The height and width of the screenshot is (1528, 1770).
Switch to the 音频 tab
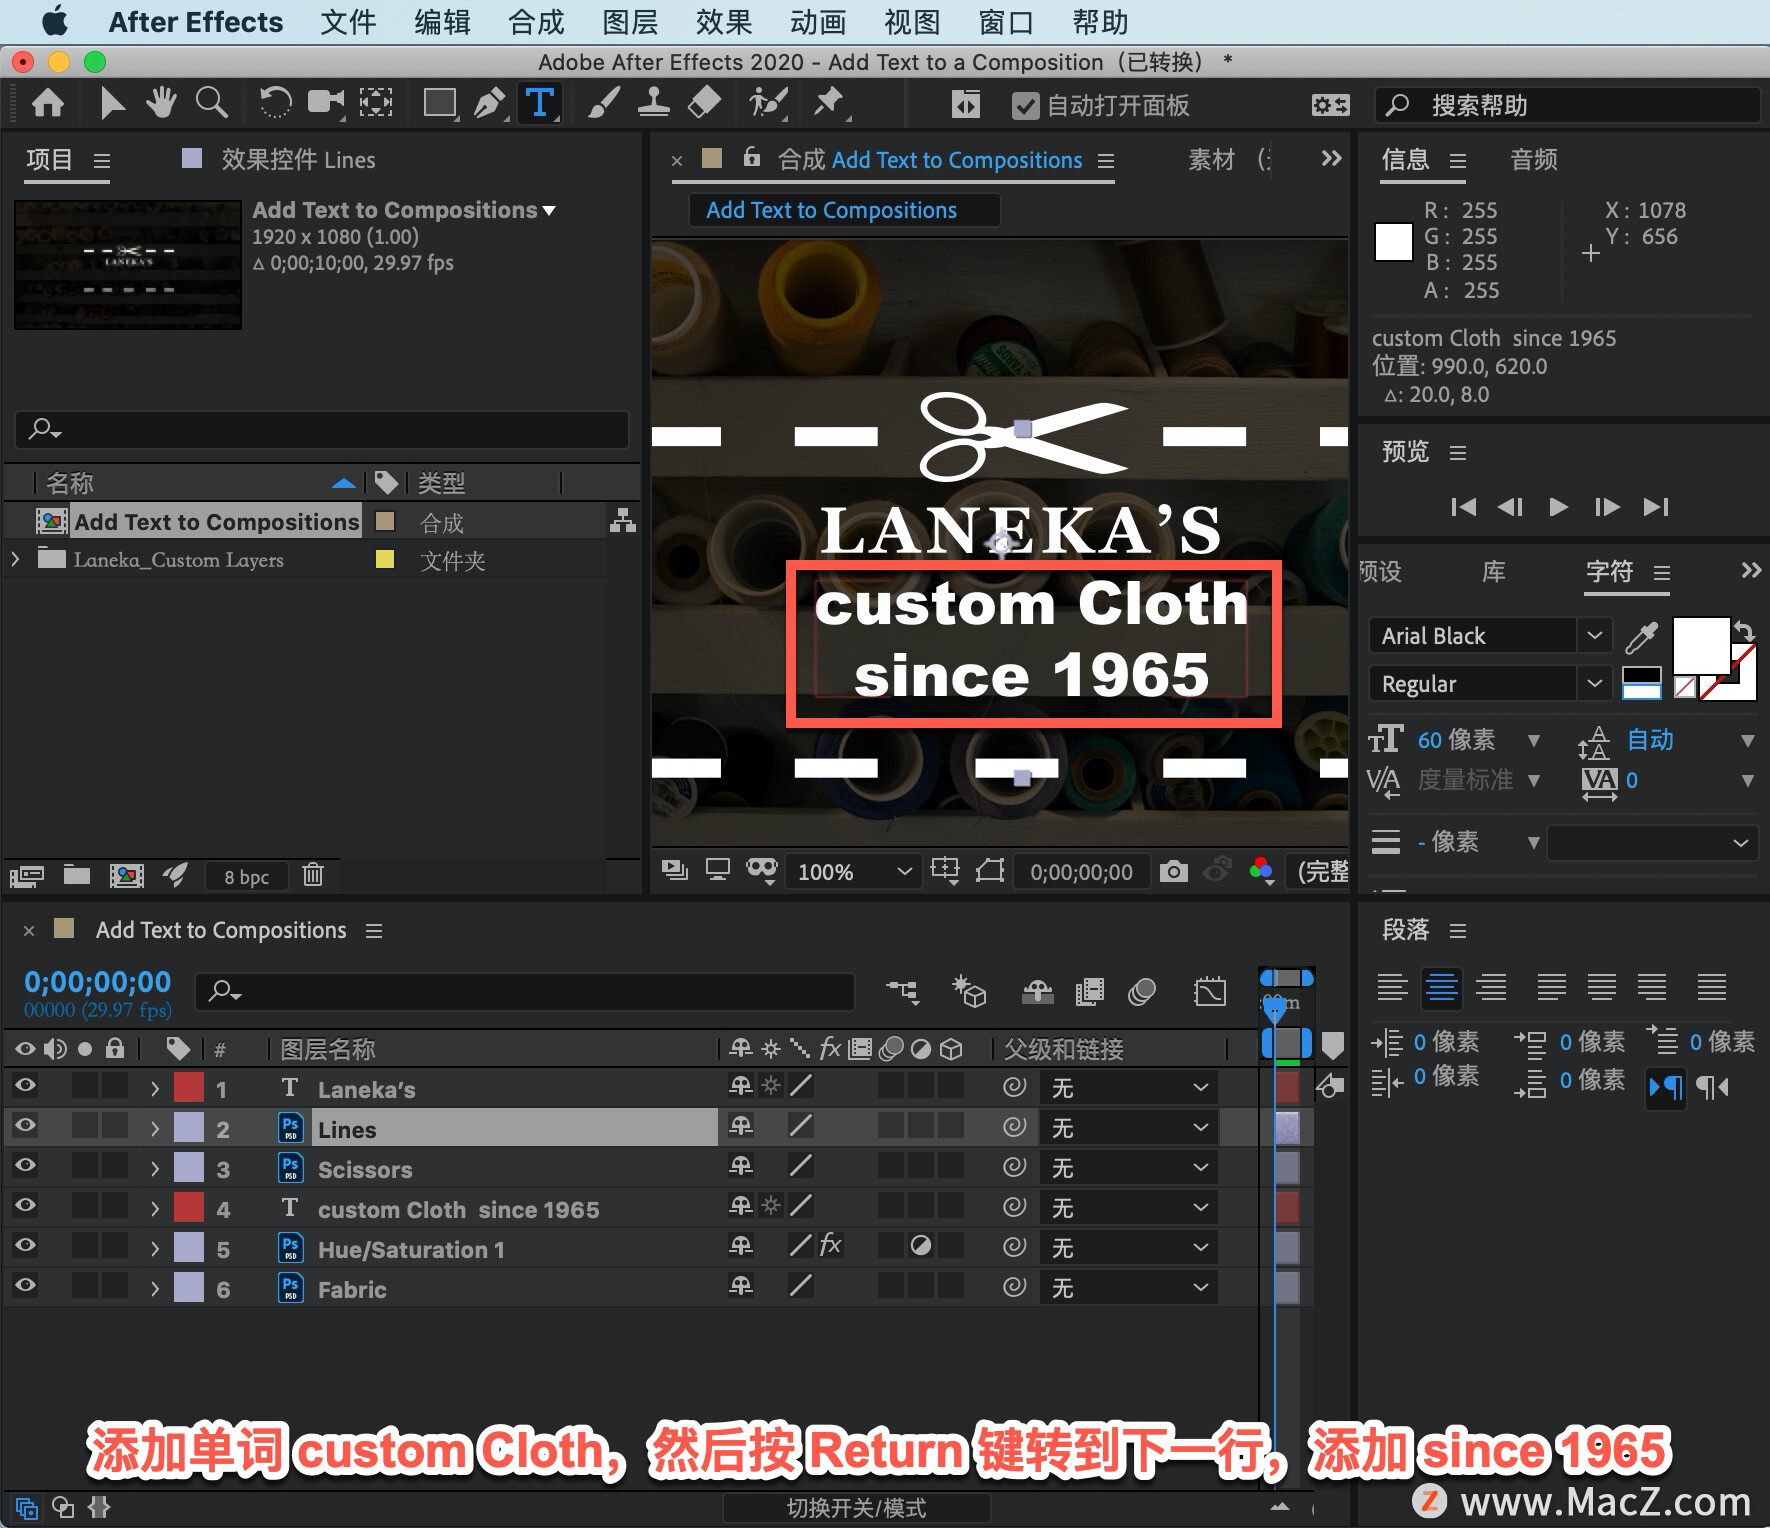coord(1534,160)
